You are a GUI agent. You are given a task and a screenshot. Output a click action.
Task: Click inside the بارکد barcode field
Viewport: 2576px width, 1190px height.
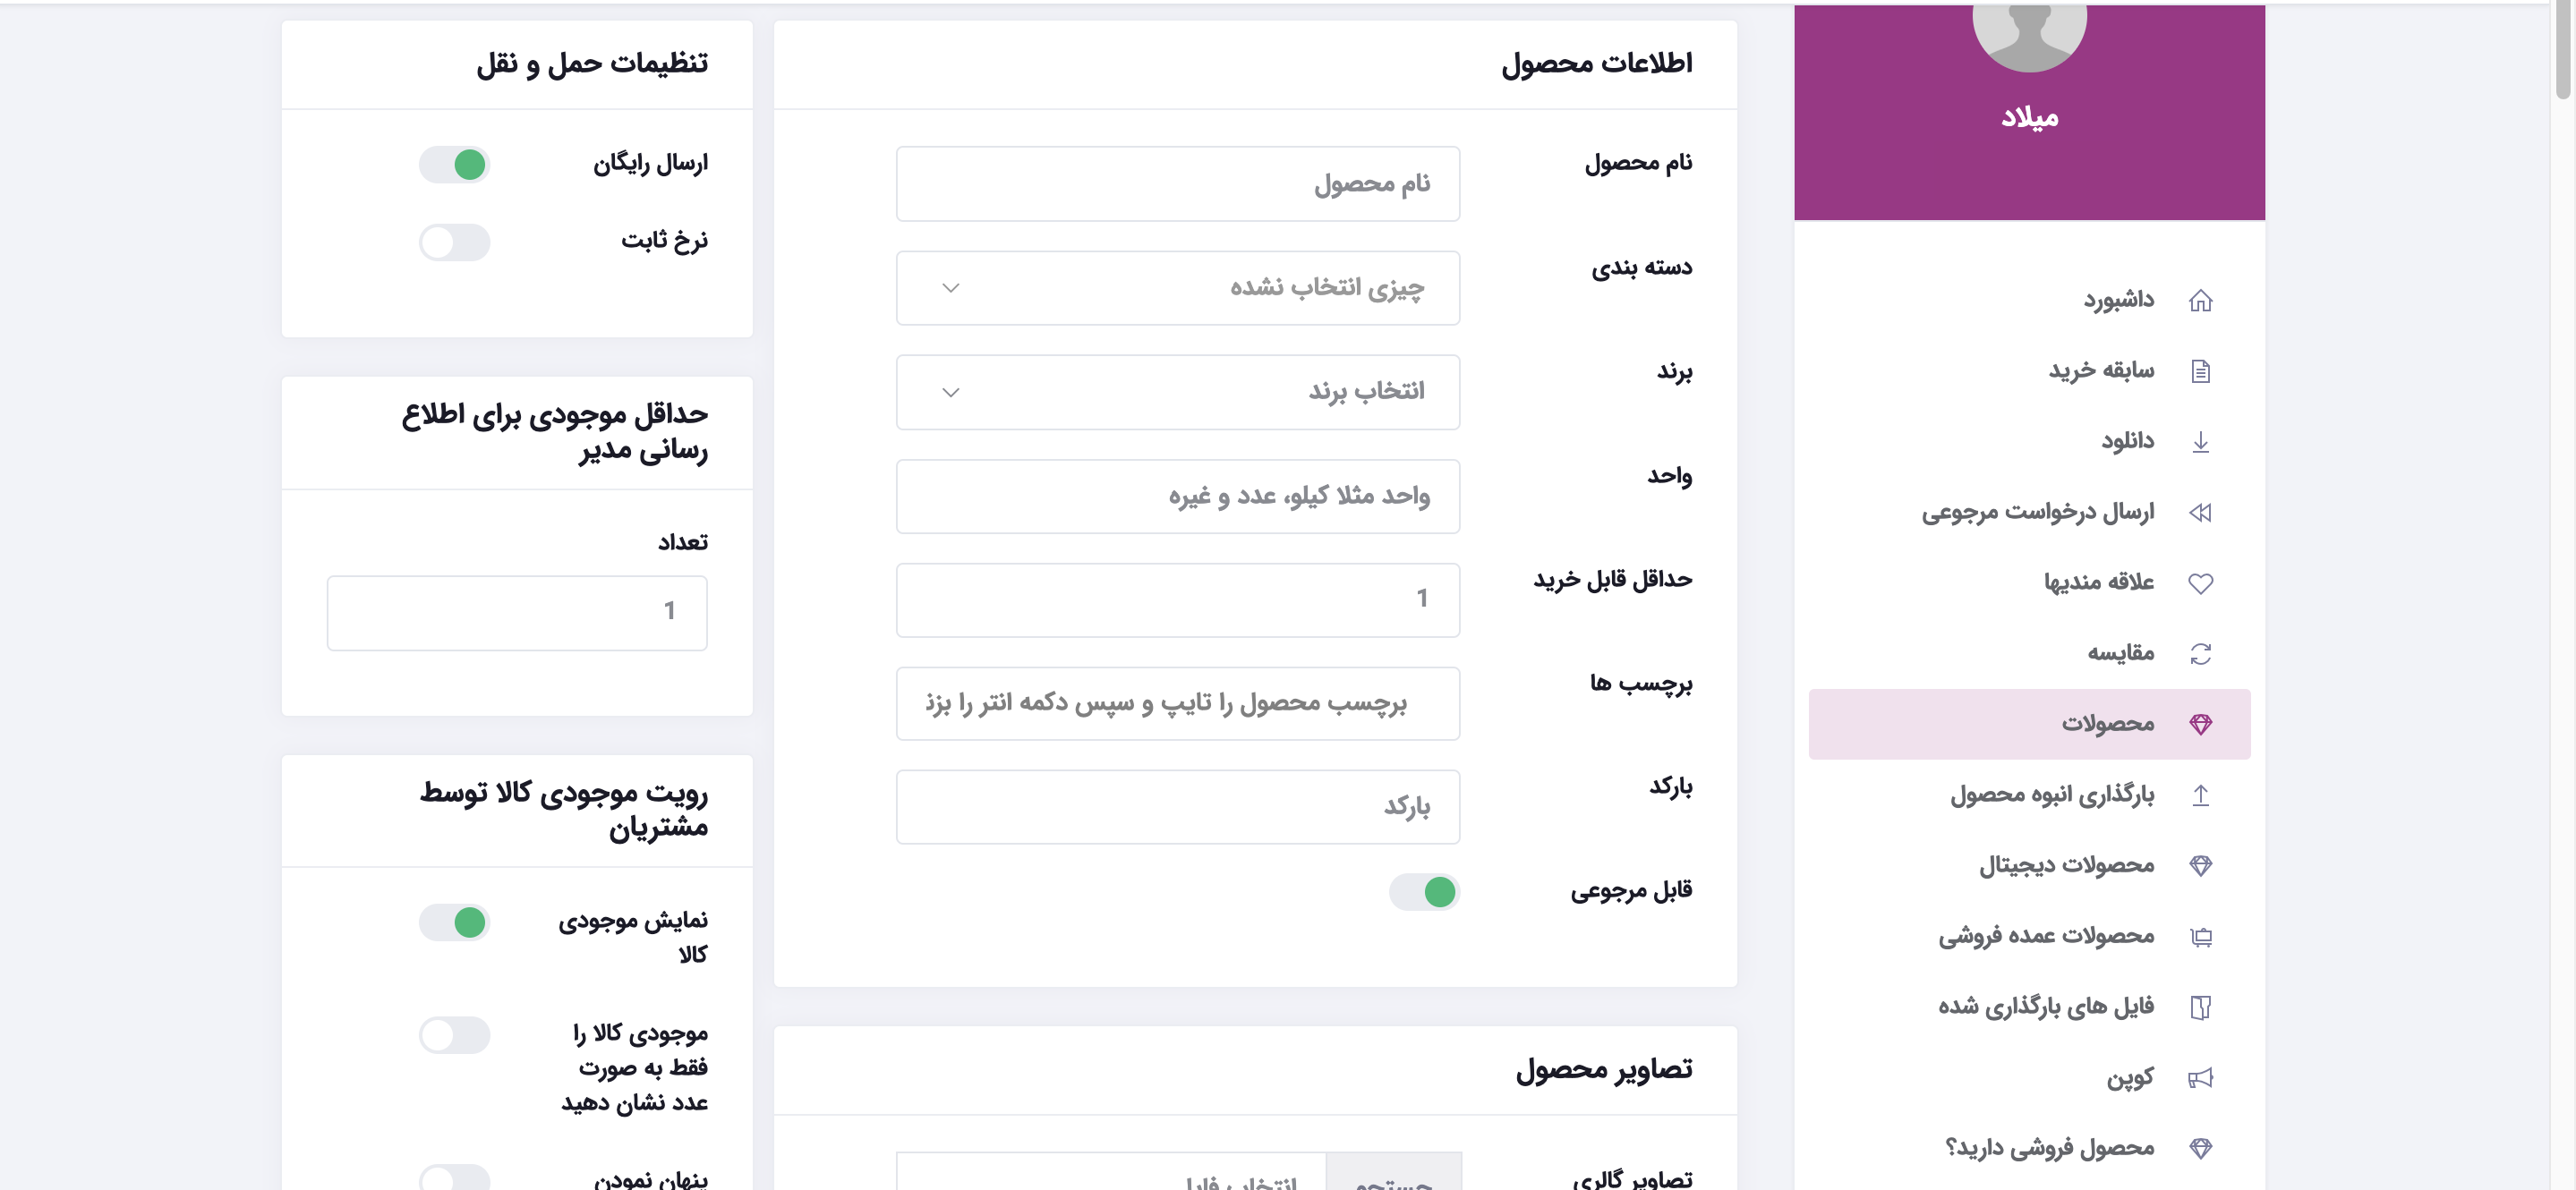(x=1178, y=806)
